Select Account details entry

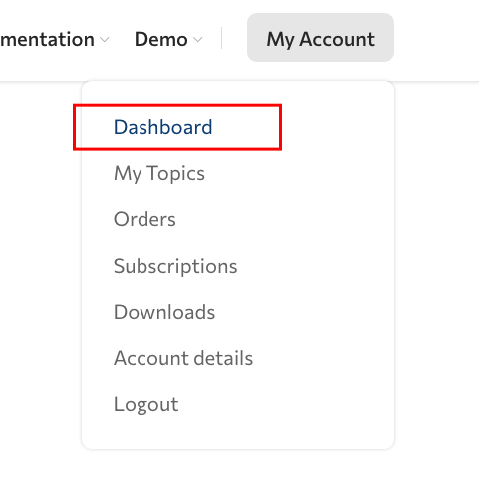(x=184, y=358)
